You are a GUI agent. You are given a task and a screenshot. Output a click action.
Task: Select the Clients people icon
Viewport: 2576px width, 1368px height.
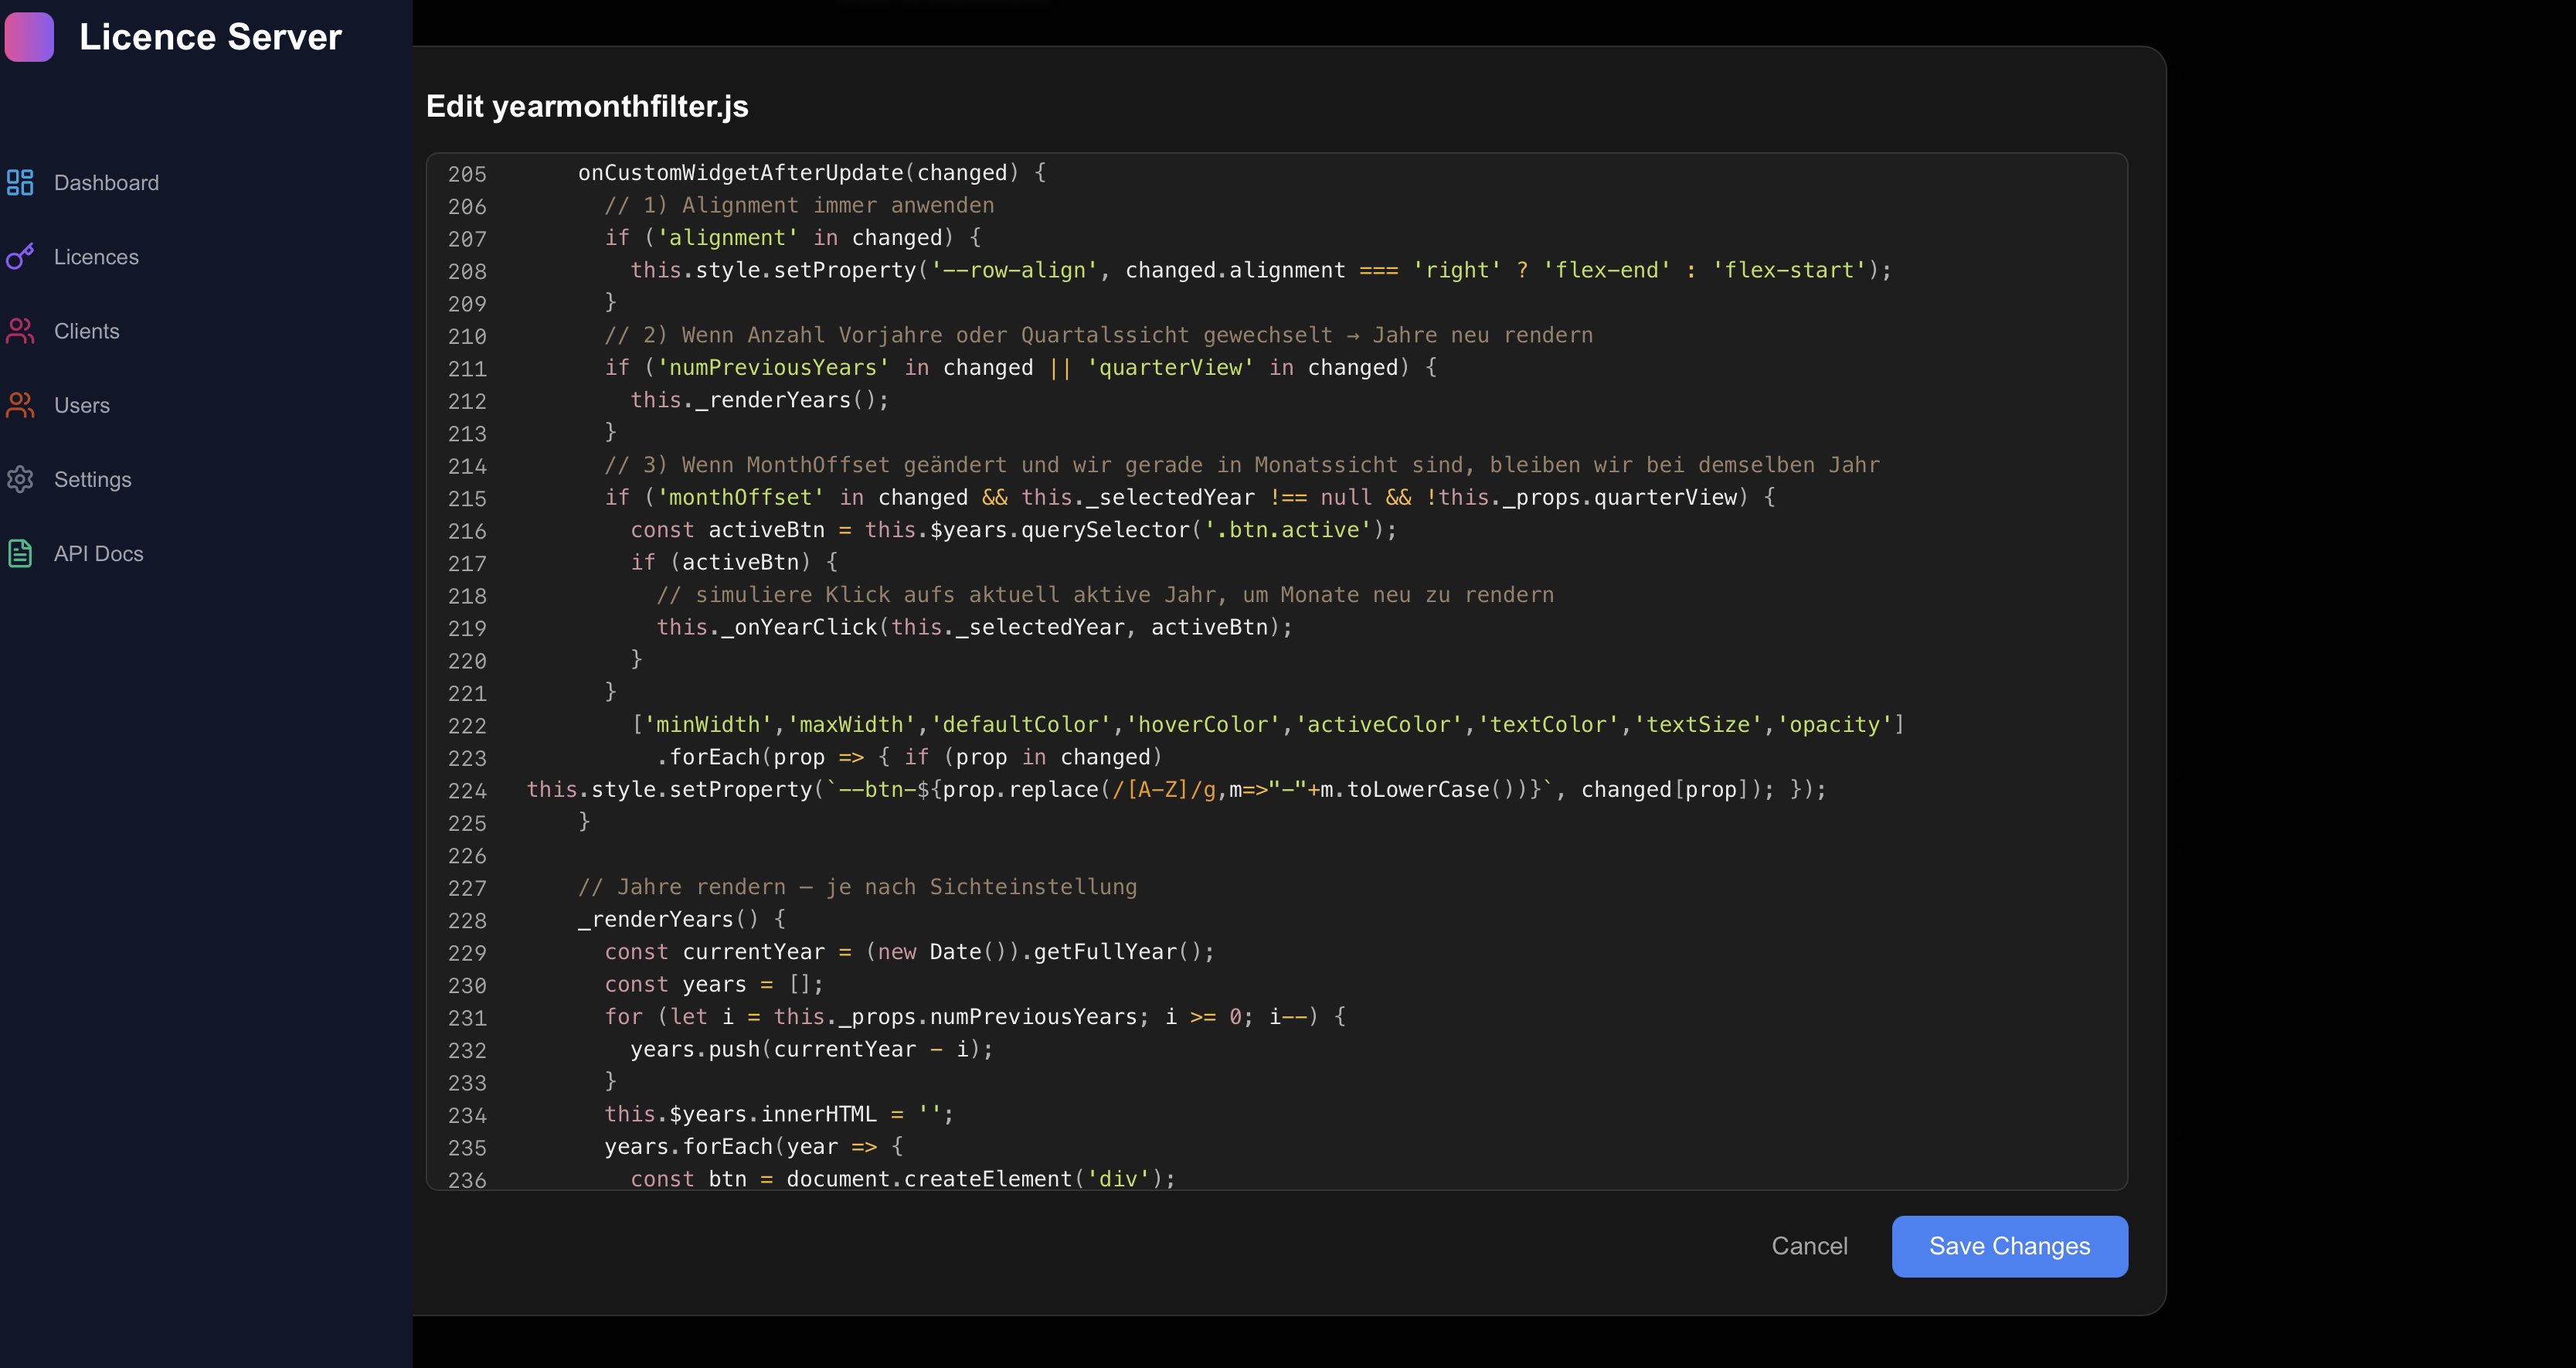[21, 331]
